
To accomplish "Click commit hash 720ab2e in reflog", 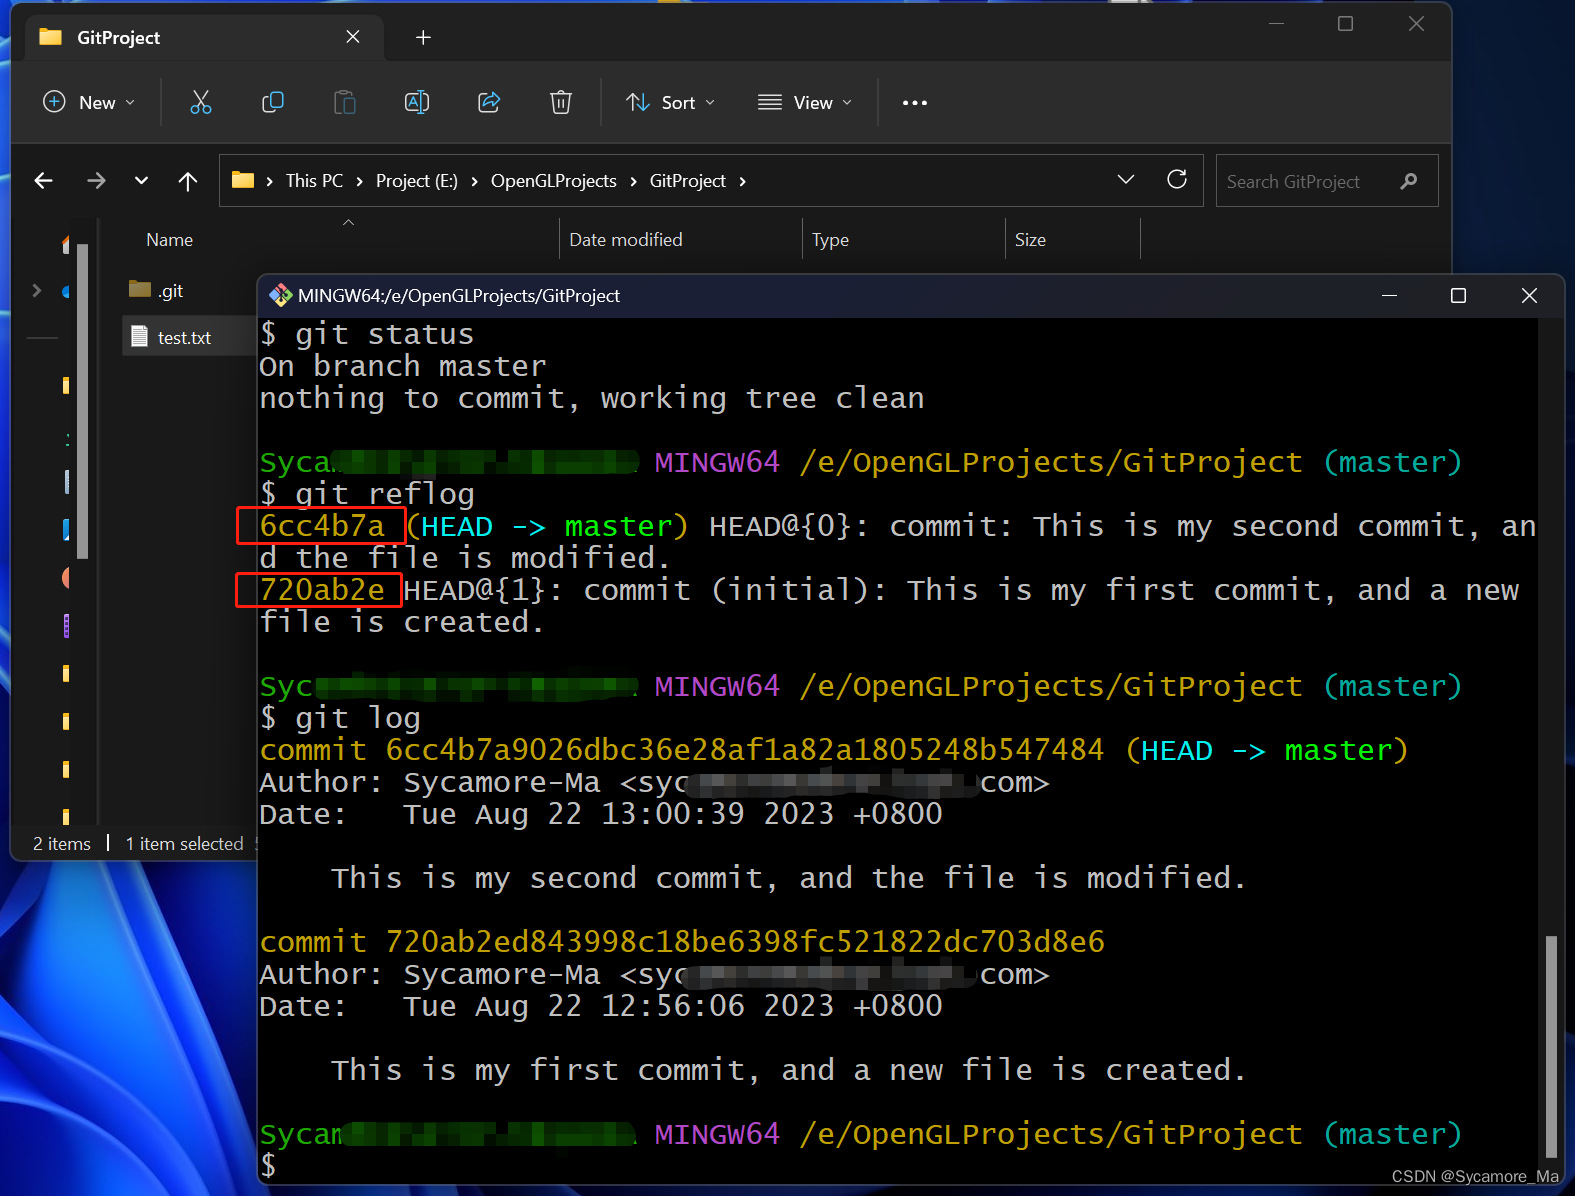I will coord(322,590).
